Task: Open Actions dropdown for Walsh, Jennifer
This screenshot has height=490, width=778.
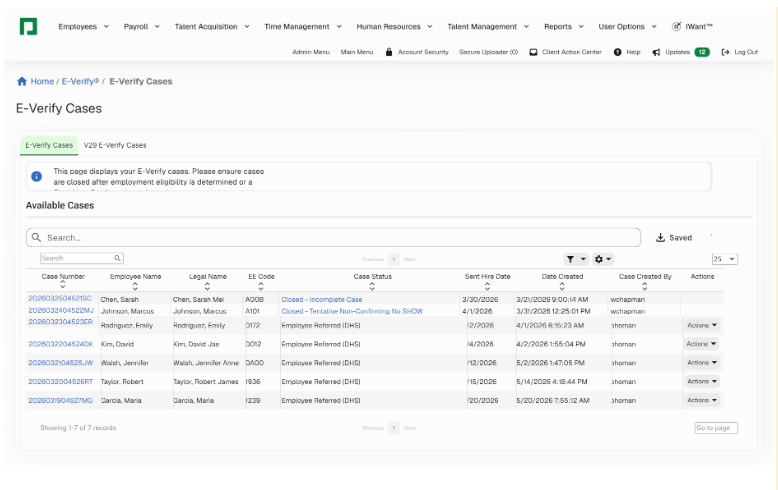Action: [702, 363]
